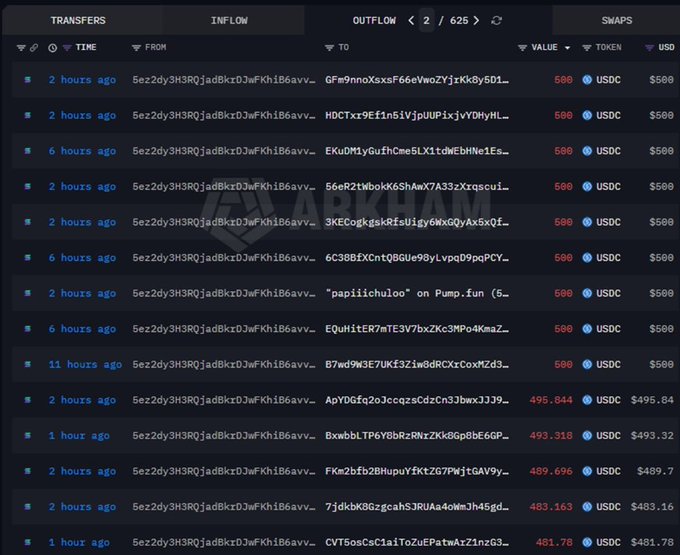
Task: Open transaction icon for ApYDGfq2oJcc row
Action: tap(27, 400)
